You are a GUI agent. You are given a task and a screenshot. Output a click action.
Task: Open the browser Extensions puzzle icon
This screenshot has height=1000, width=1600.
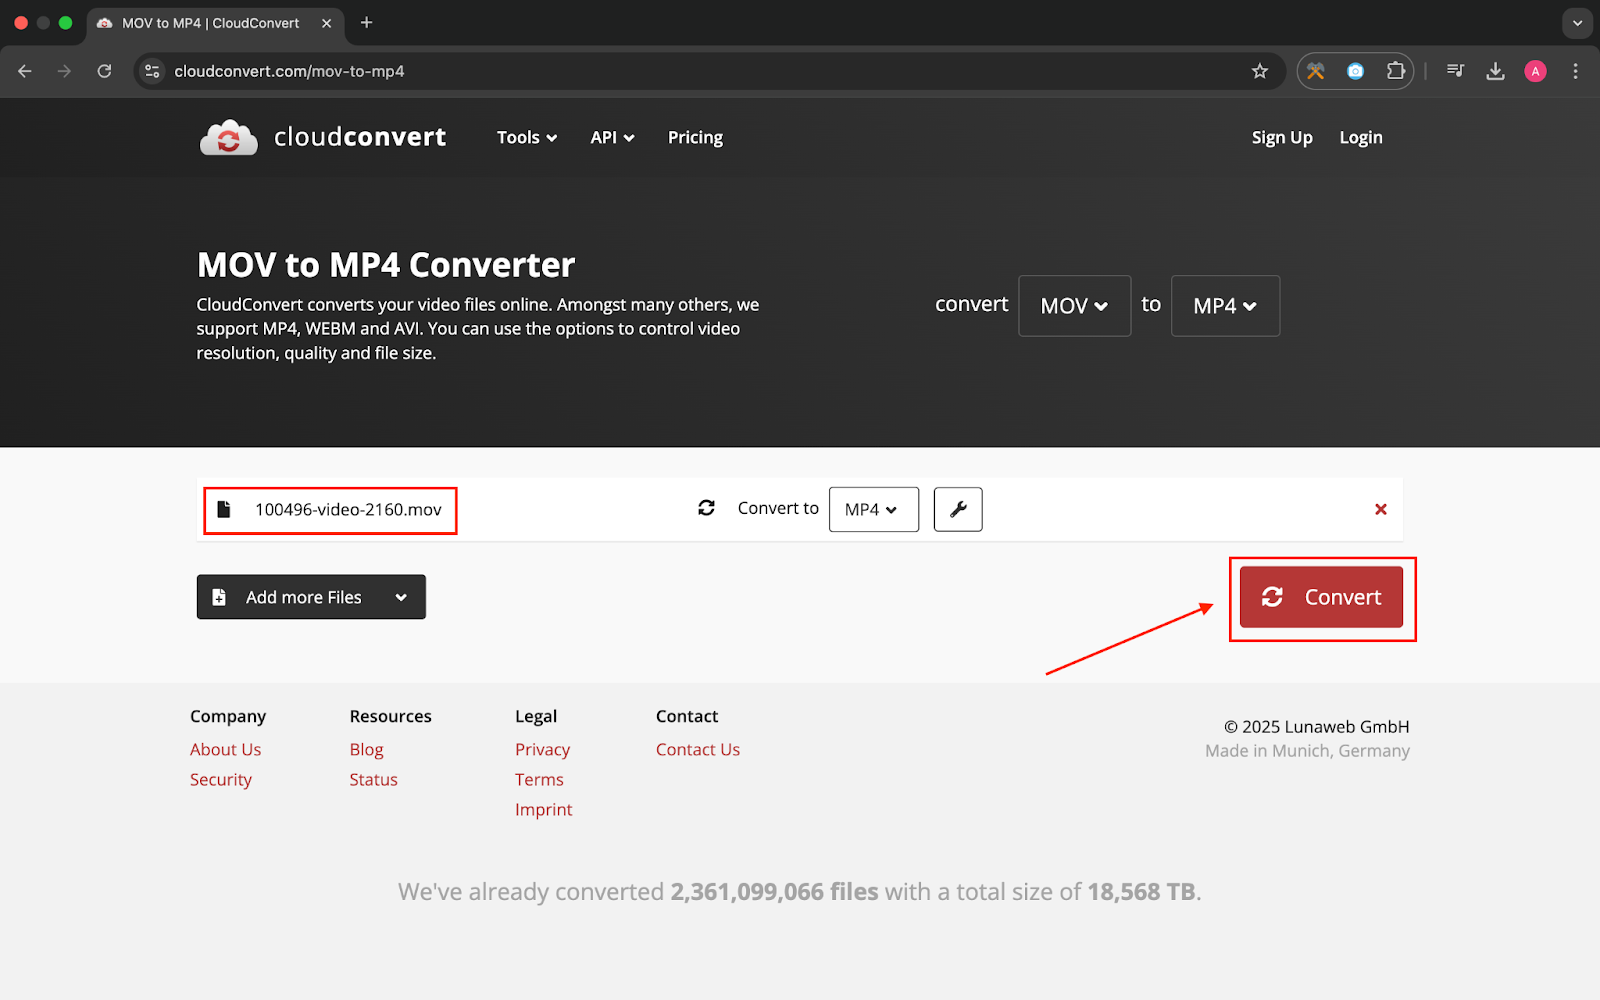(1395, 71)
